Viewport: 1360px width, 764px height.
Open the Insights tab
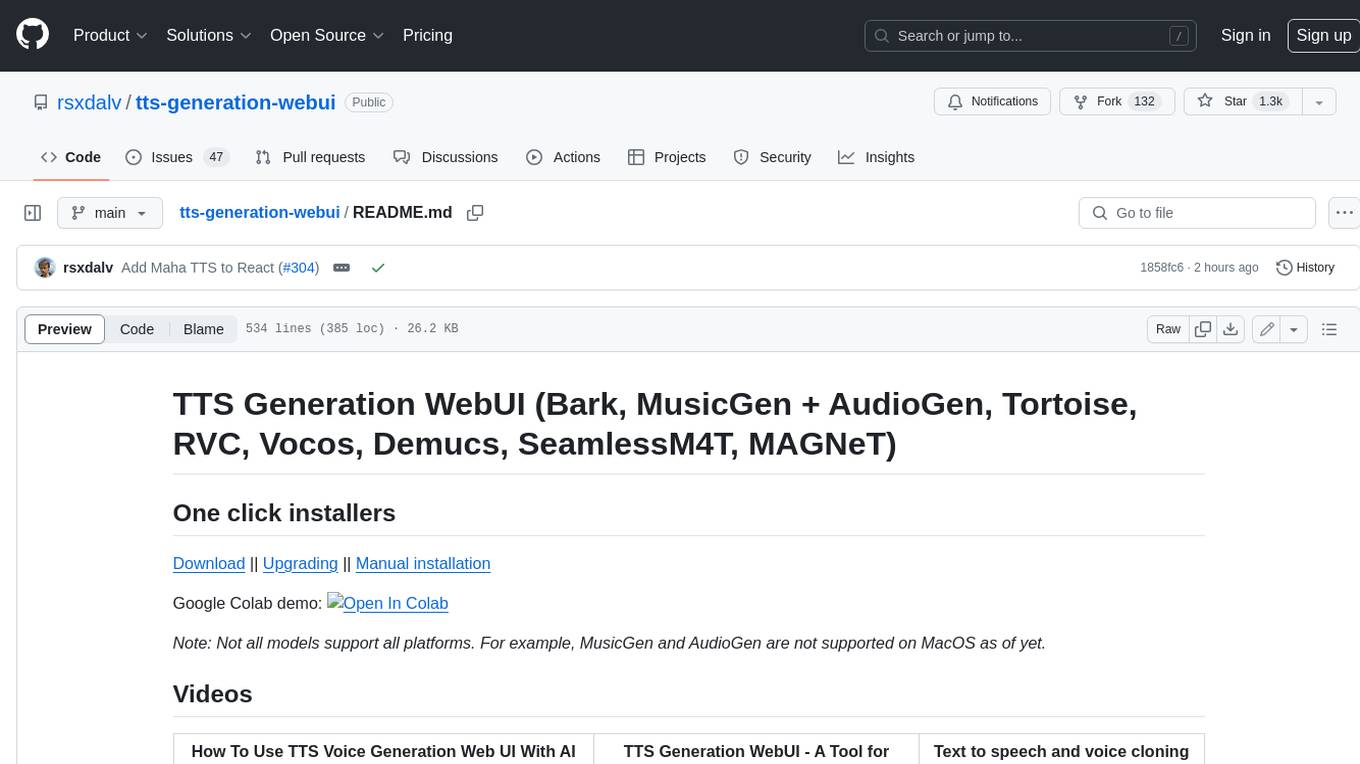point(876,157)
